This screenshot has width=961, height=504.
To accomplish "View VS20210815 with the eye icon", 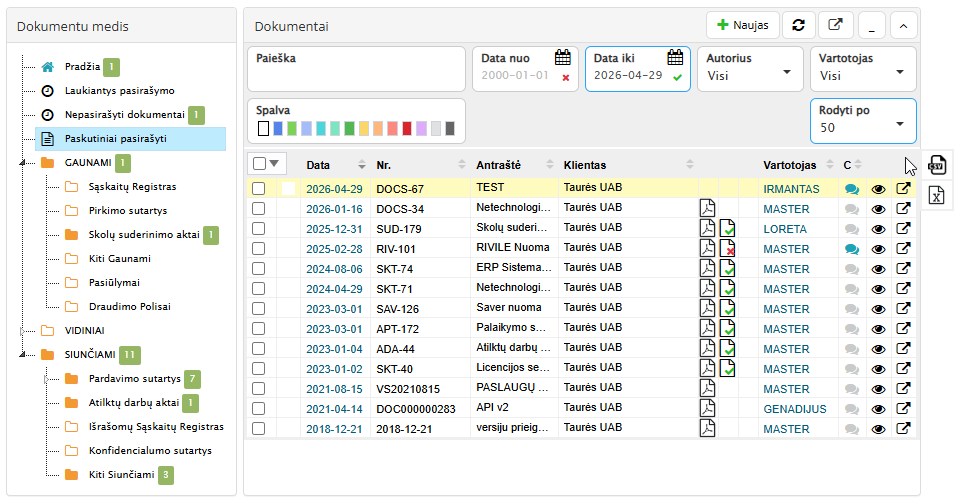I will (878, 389).
